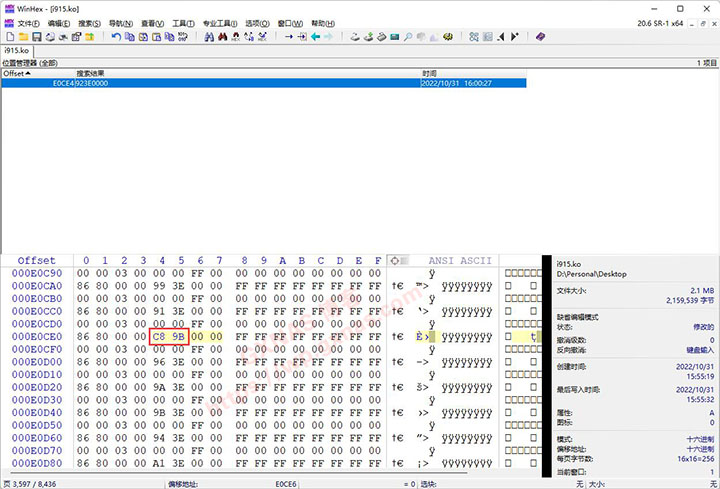Sort results by the Offset column header
Image resolution: width=720 pixels, height=489 pixels.
point(18,73)
